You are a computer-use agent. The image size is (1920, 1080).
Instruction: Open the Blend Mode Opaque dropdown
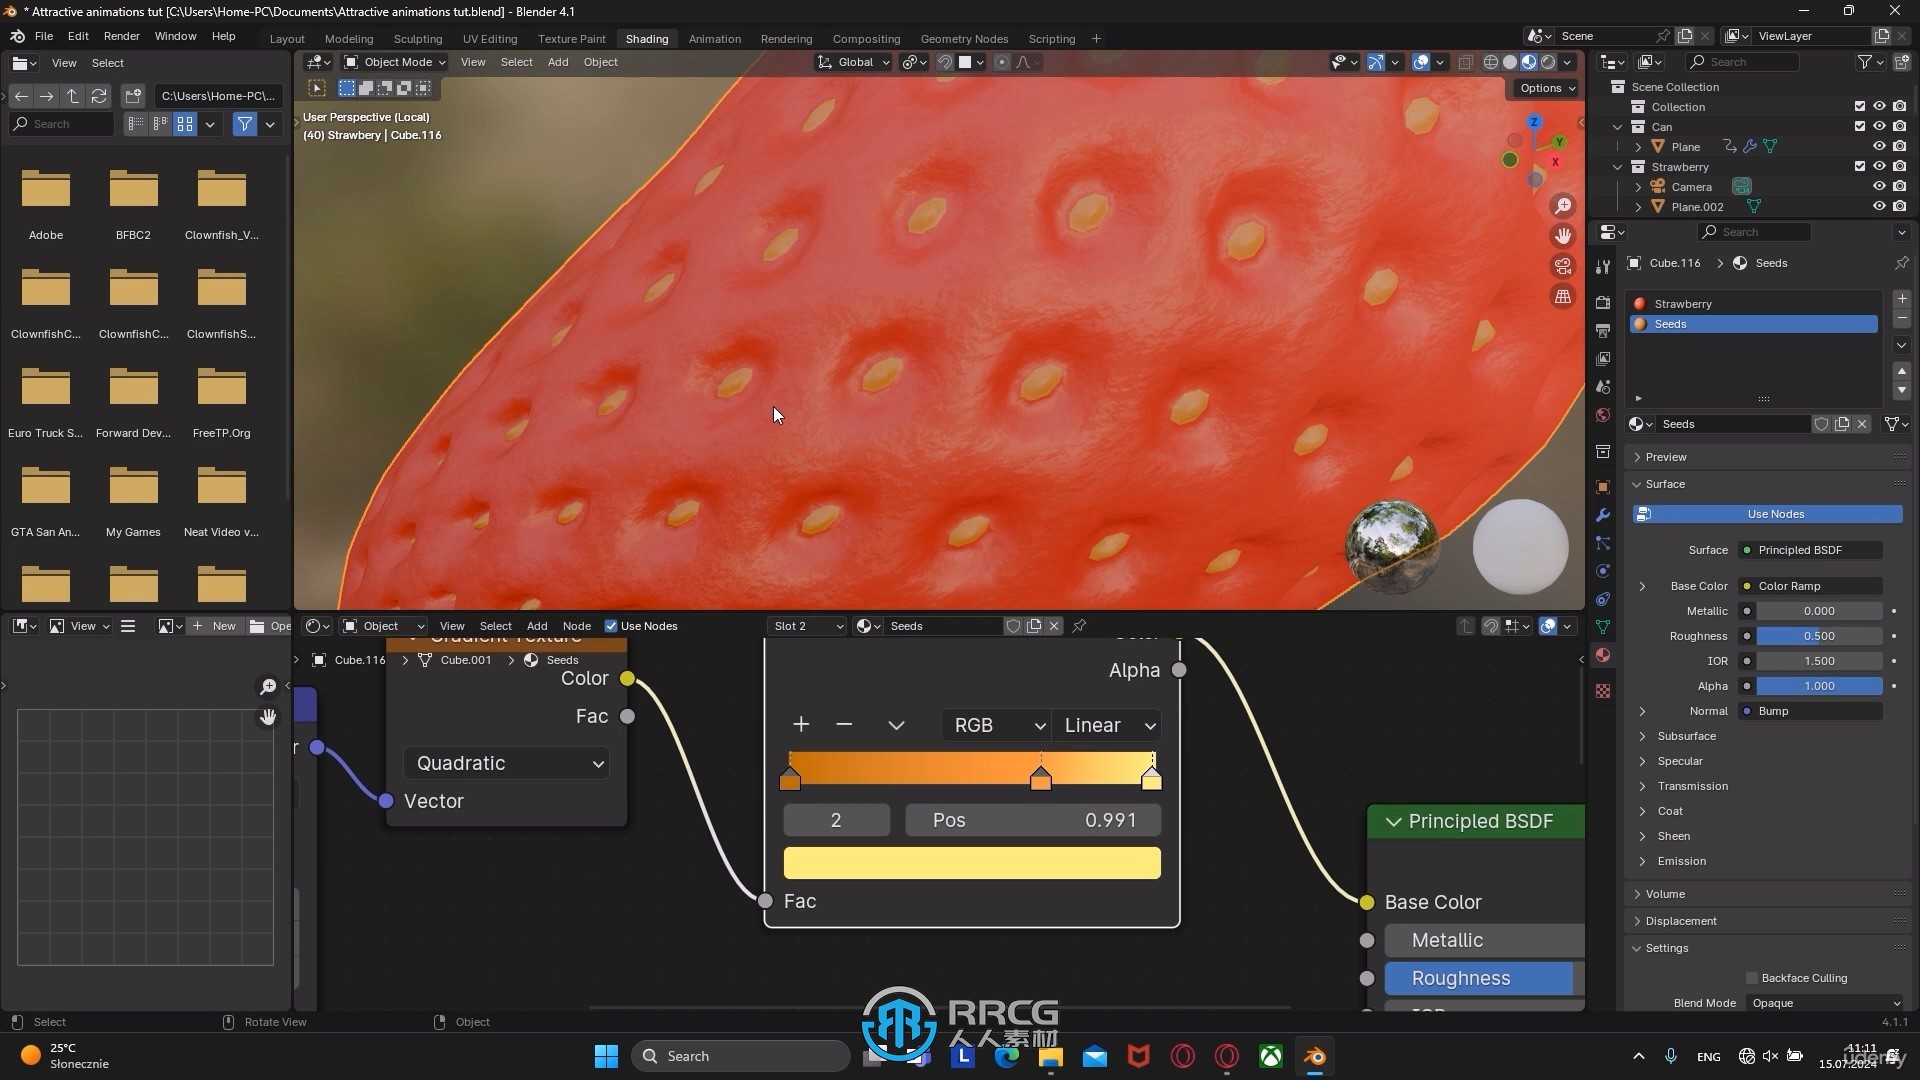coord(1827,1003)
